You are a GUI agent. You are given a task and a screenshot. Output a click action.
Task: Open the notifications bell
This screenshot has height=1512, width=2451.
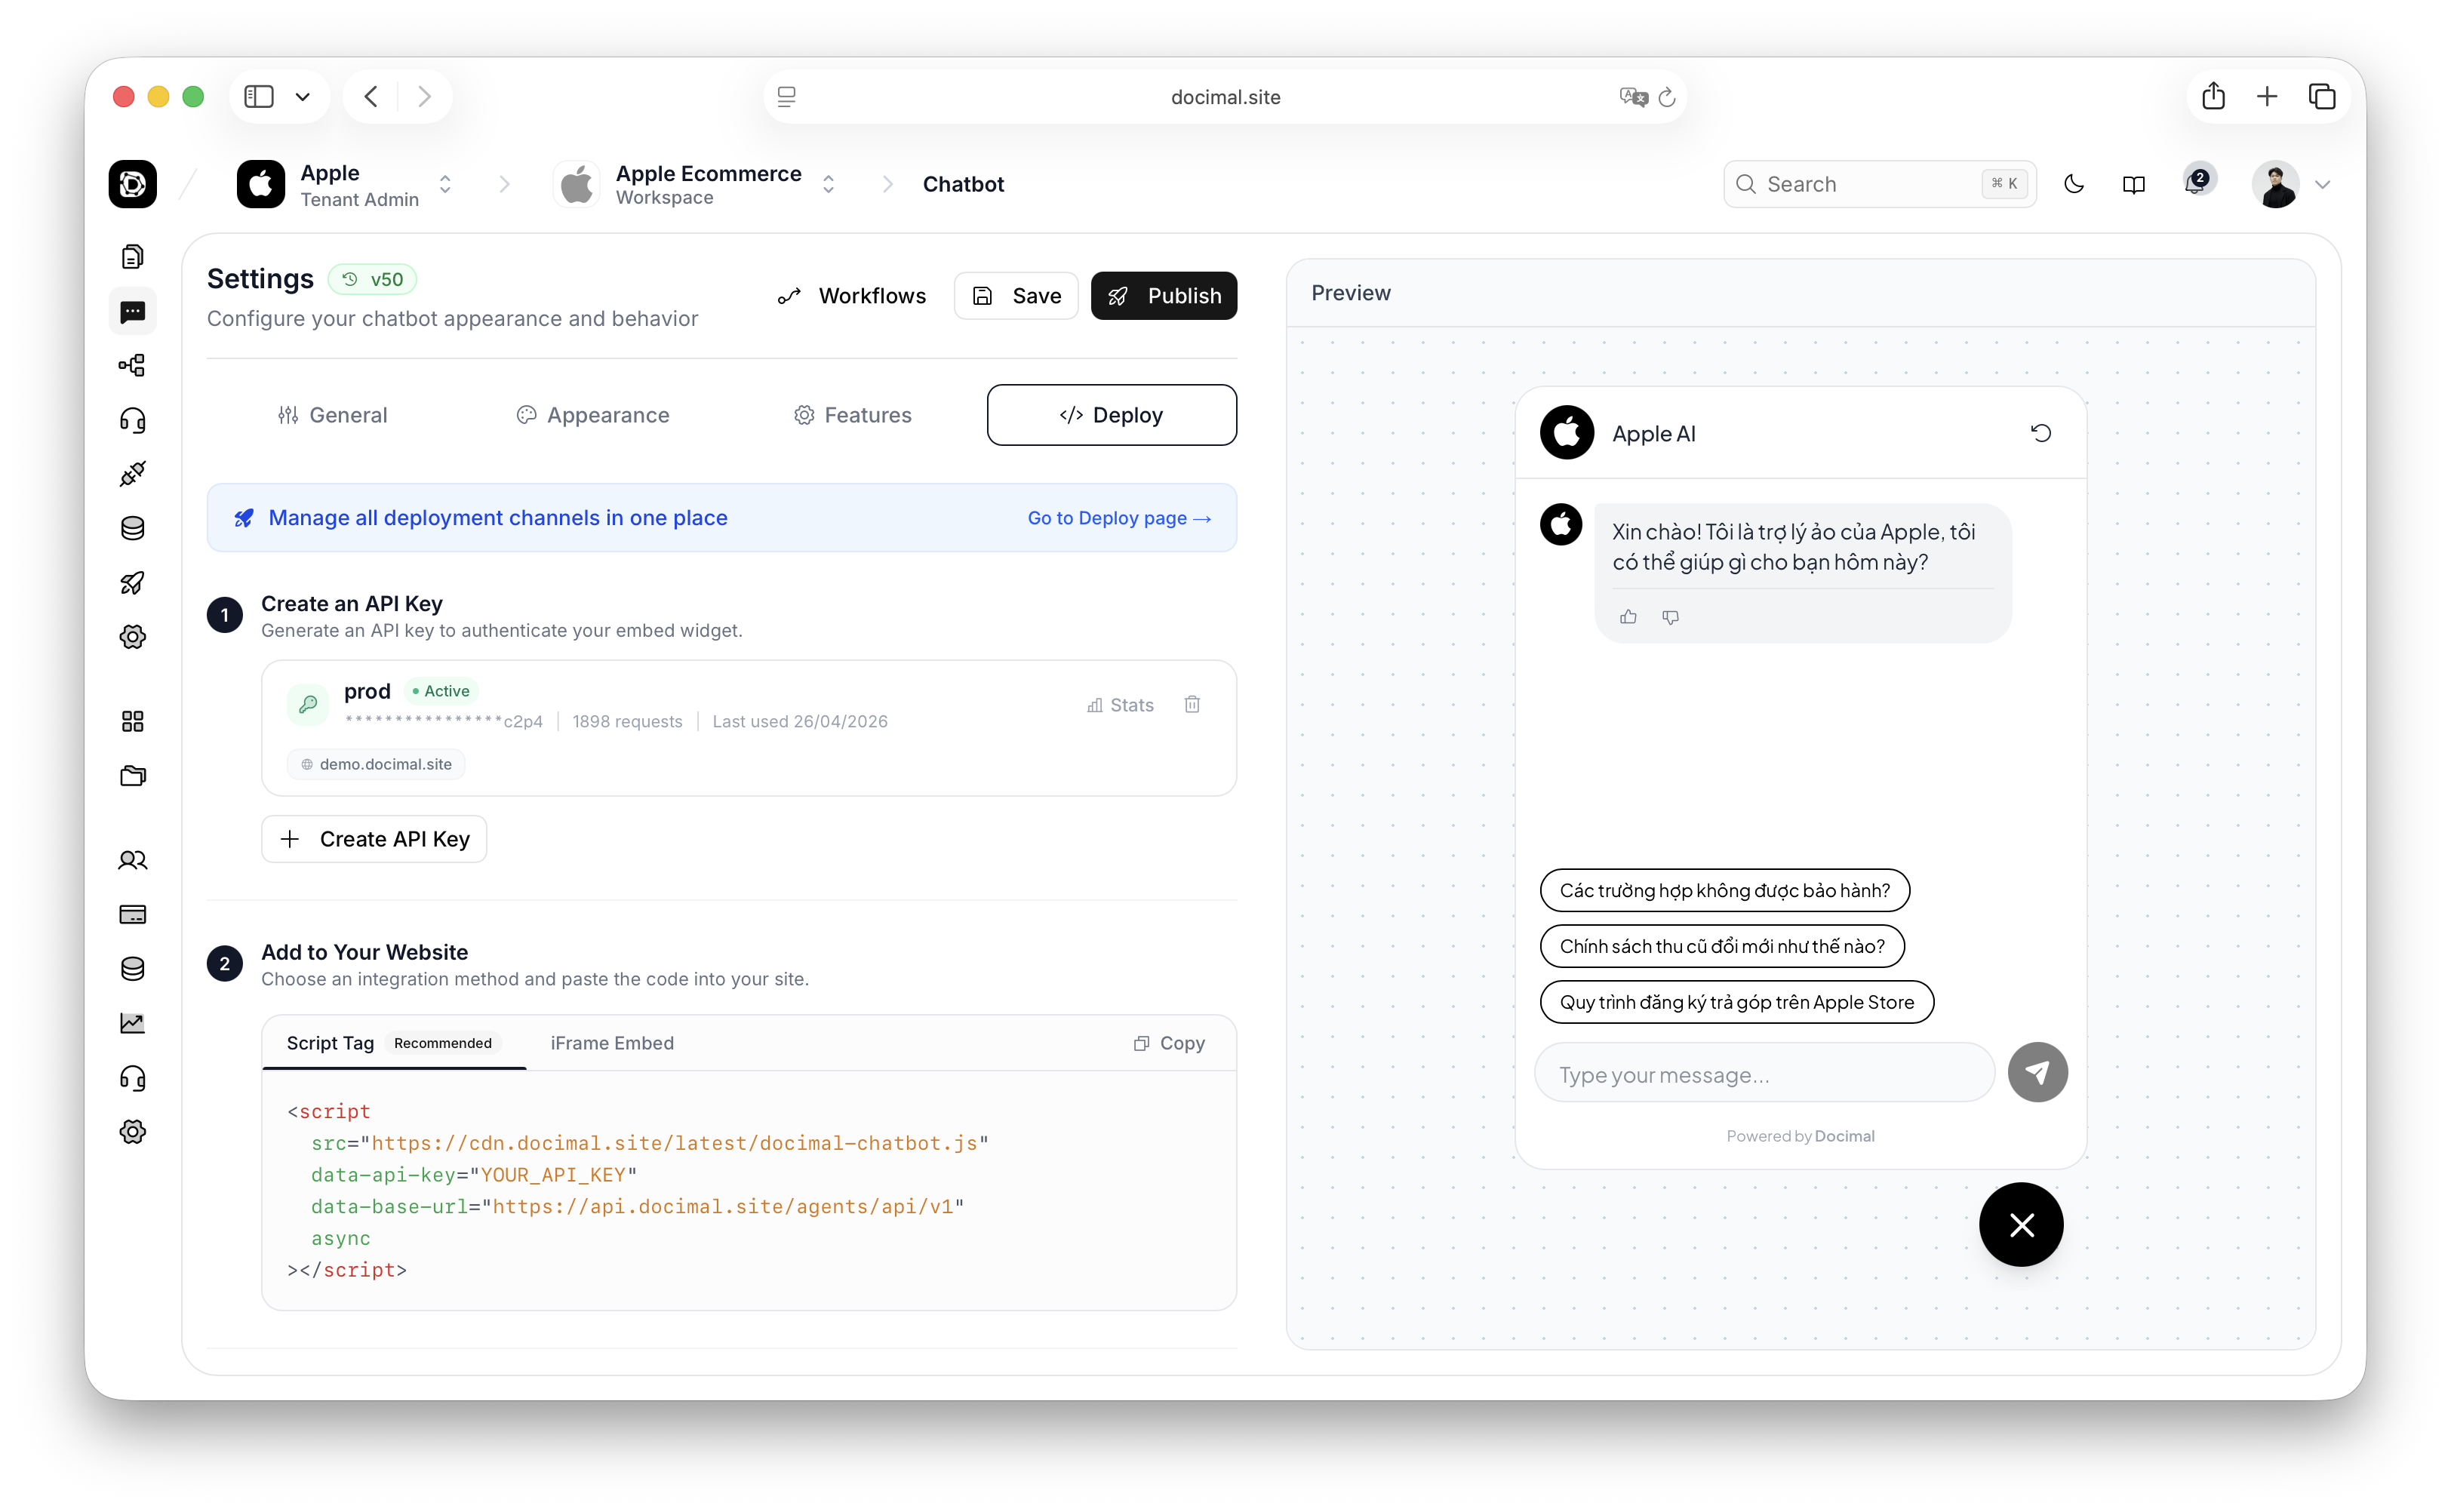point(2197,184)
